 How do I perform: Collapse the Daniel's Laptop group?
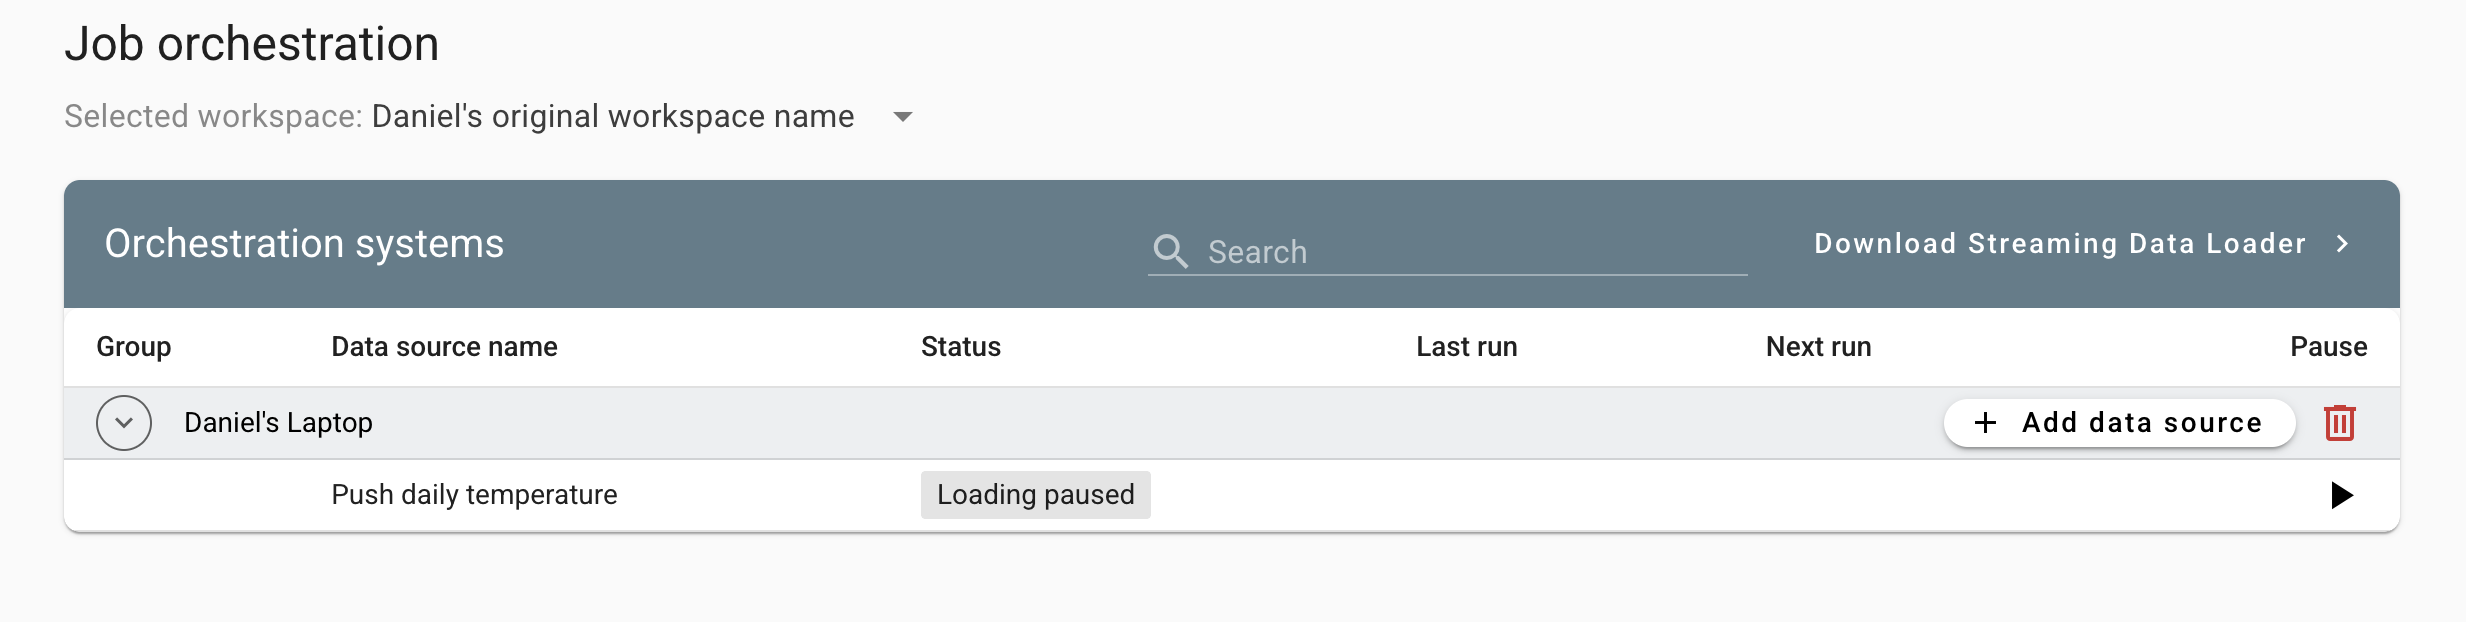click(124, 423)
